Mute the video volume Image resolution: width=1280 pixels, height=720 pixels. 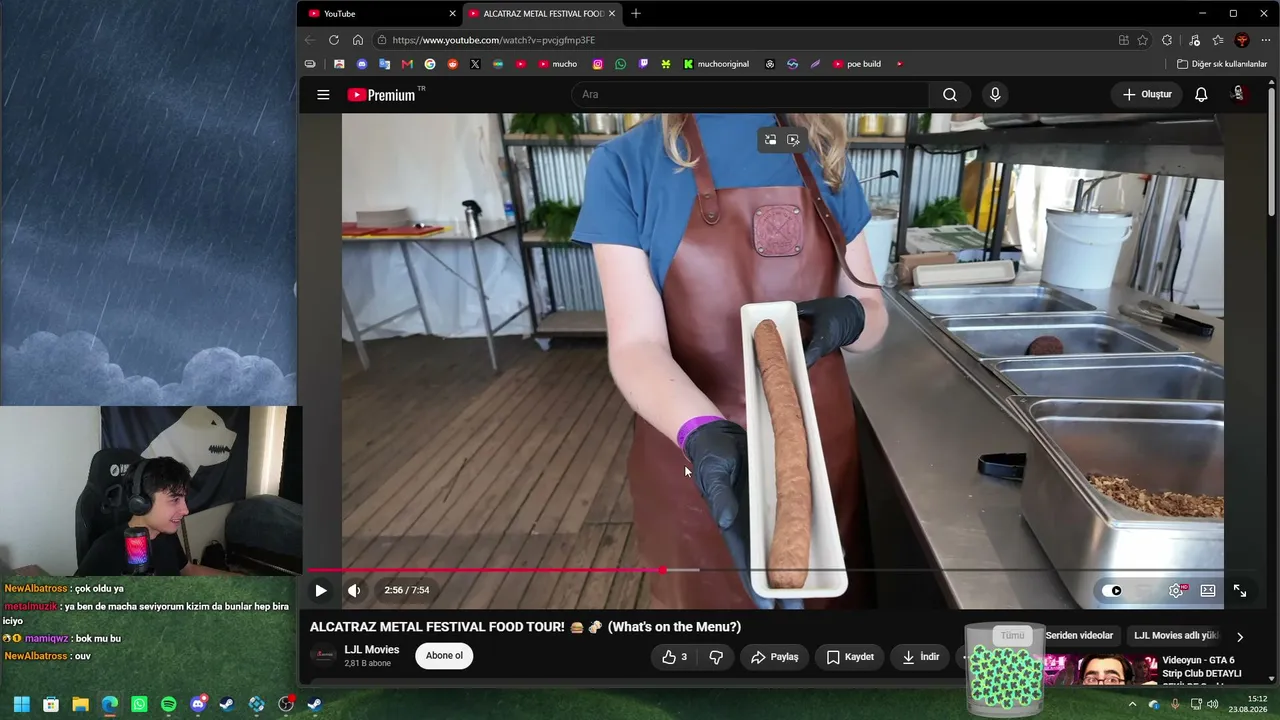(354, 590)
